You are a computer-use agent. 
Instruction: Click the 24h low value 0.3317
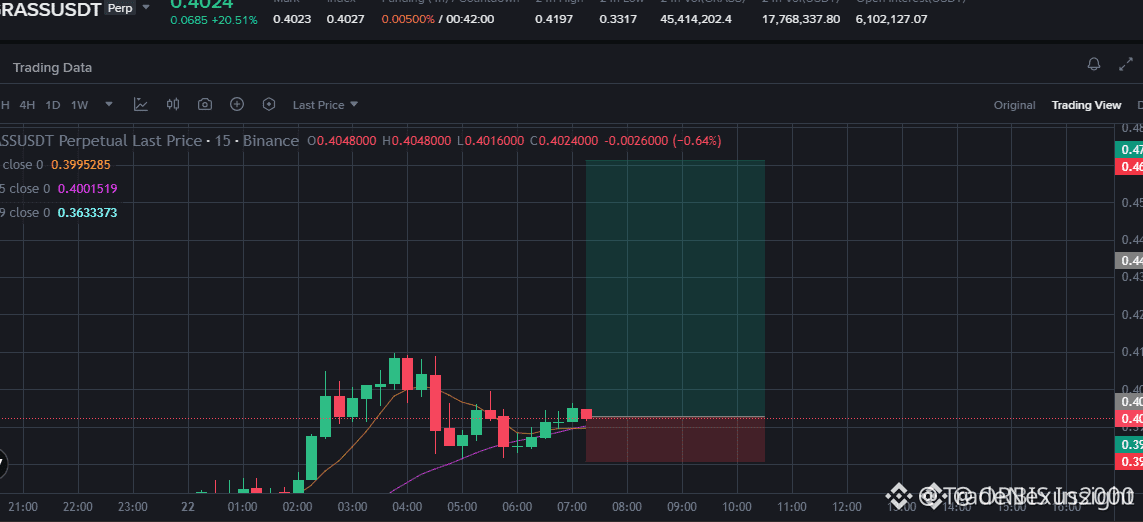[x=617, y=19]
